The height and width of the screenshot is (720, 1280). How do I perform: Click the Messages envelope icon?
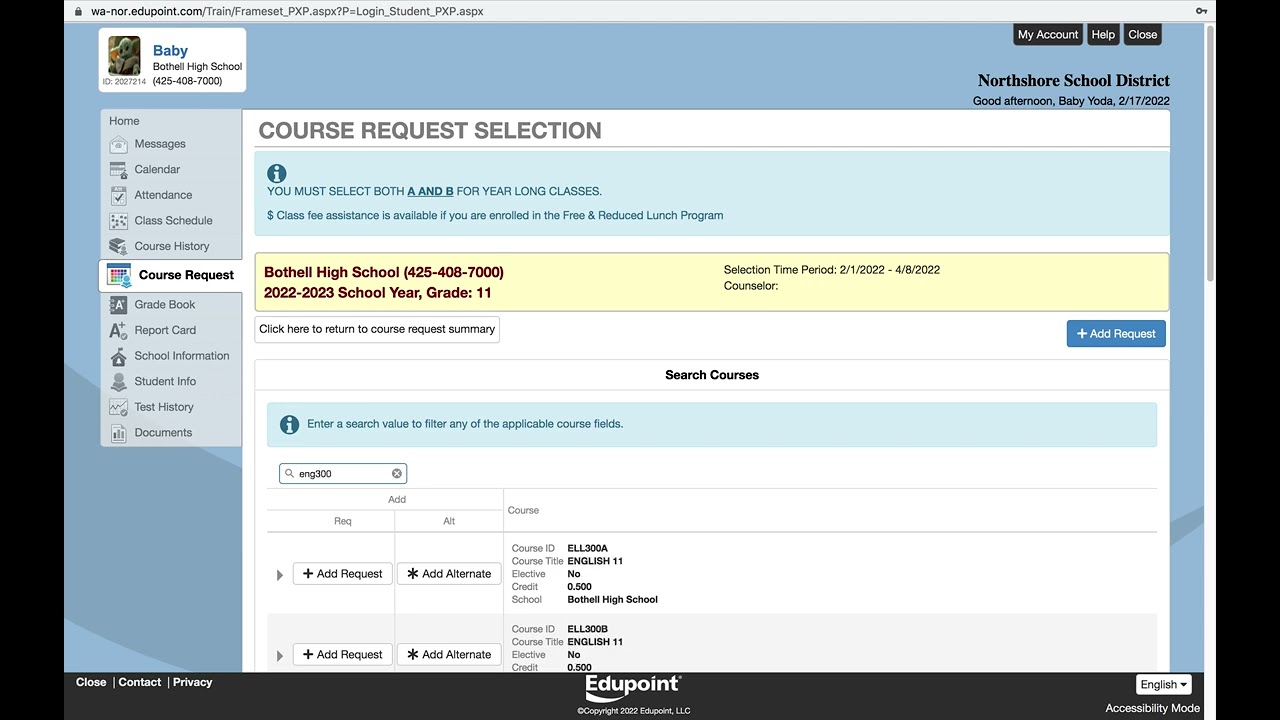click(x=118, y=144)
